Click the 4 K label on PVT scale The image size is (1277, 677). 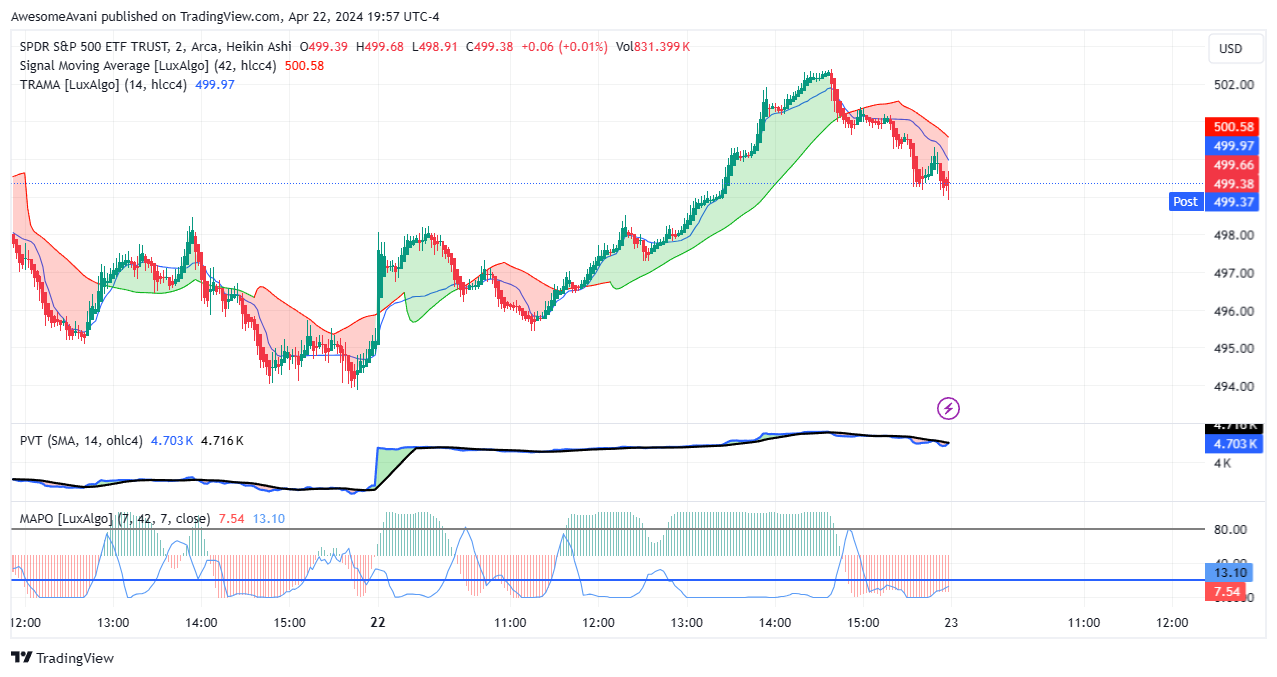(x=1223, y=463)
